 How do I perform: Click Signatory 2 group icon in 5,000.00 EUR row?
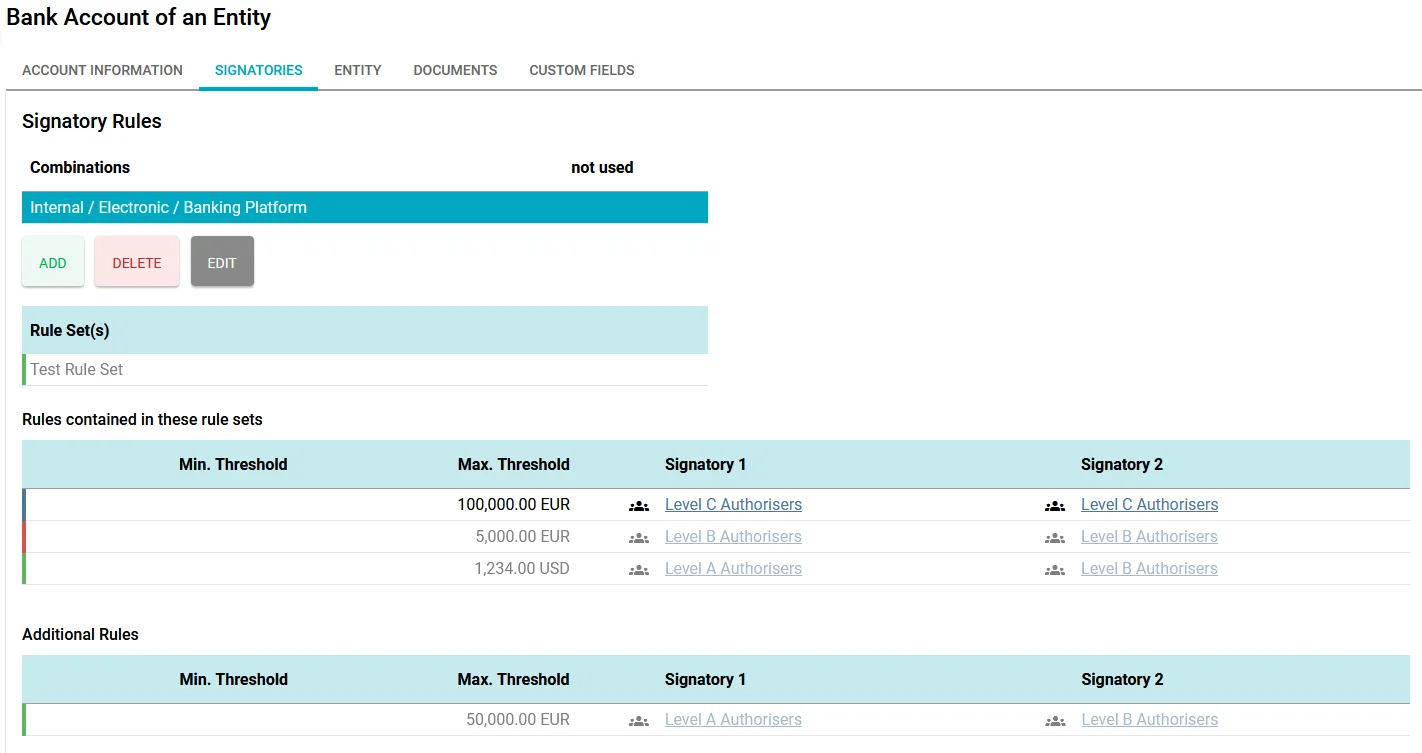pos(1055,538)
